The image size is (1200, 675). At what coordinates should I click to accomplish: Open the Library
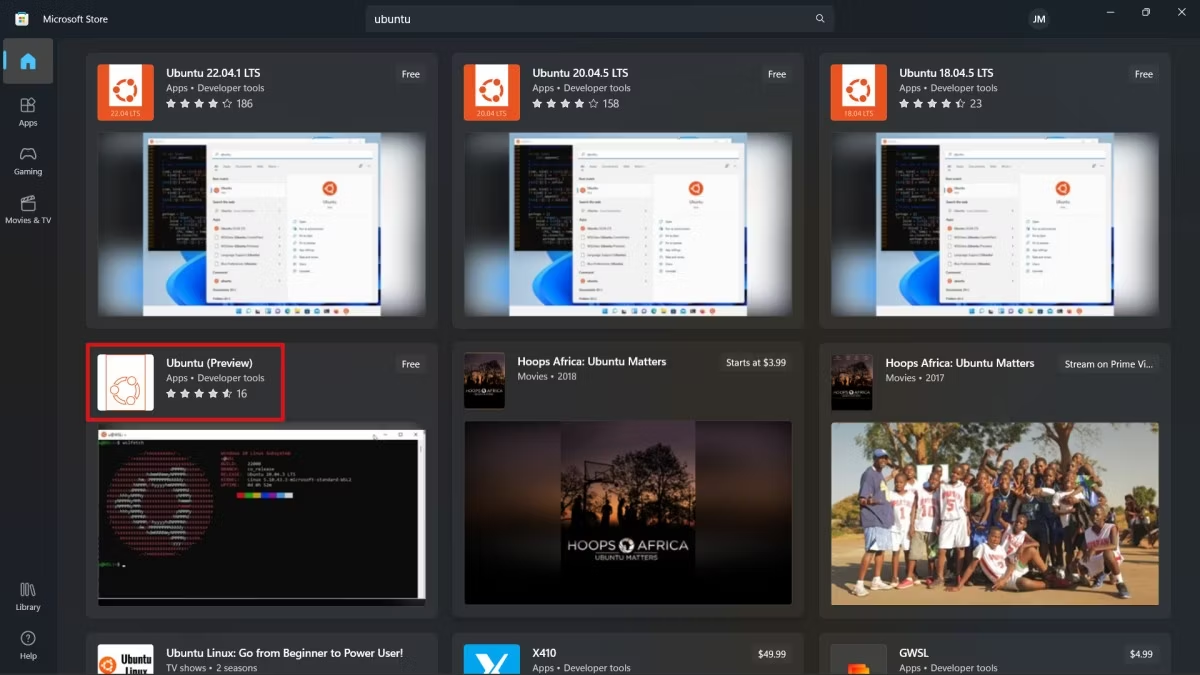pyautogui.click(x=28, y=596)
